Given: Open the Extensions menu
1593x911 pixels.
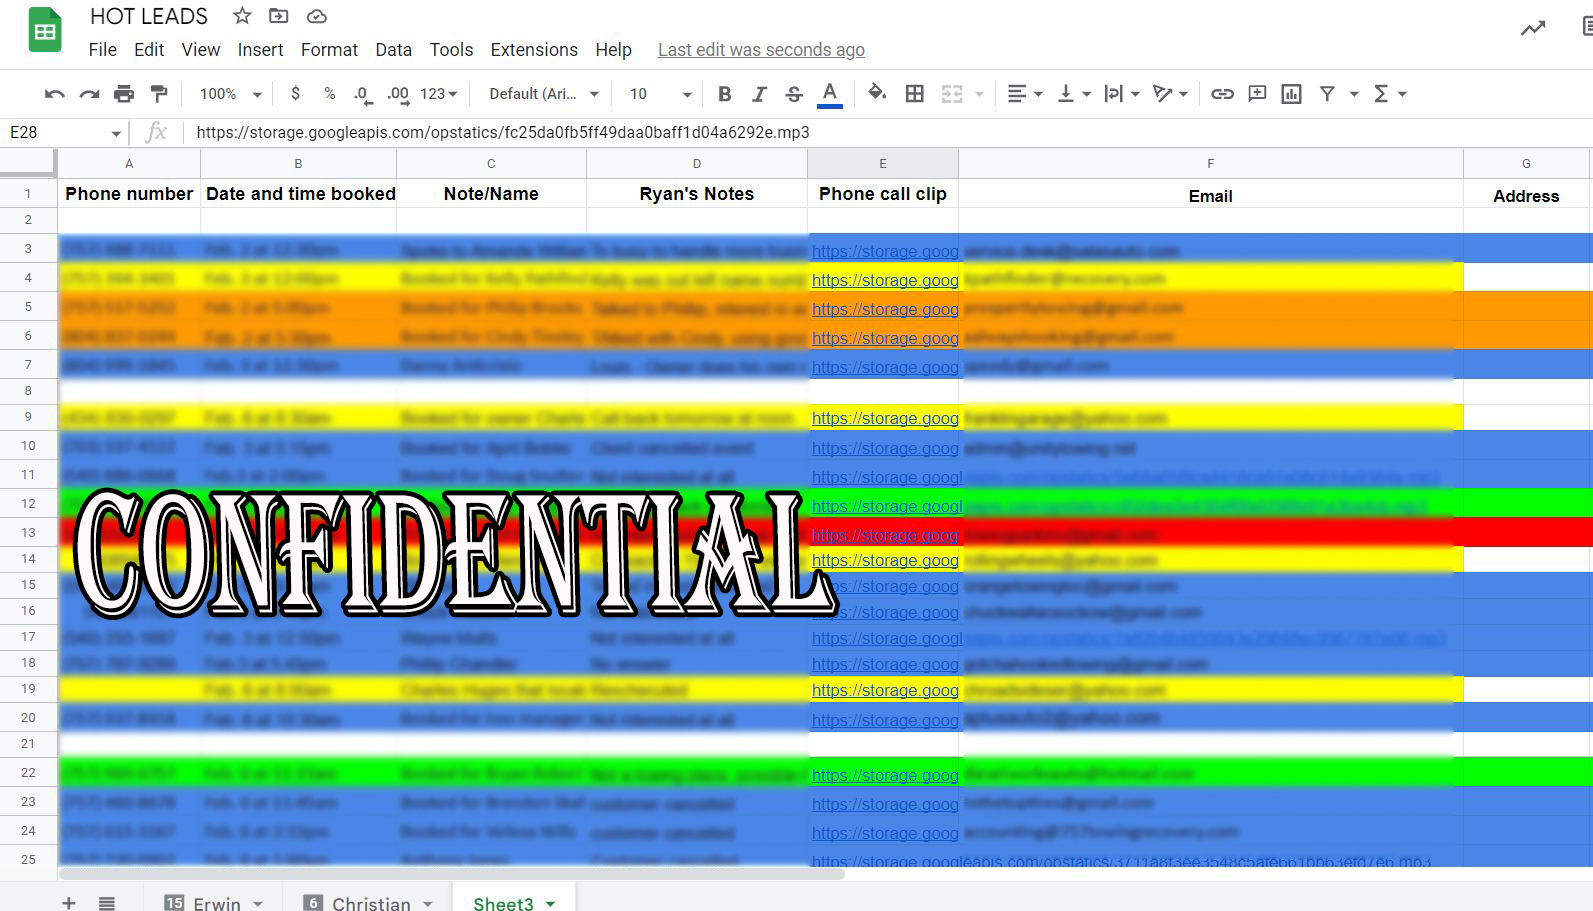Looking at the screenshot, I should coord(534,50).
